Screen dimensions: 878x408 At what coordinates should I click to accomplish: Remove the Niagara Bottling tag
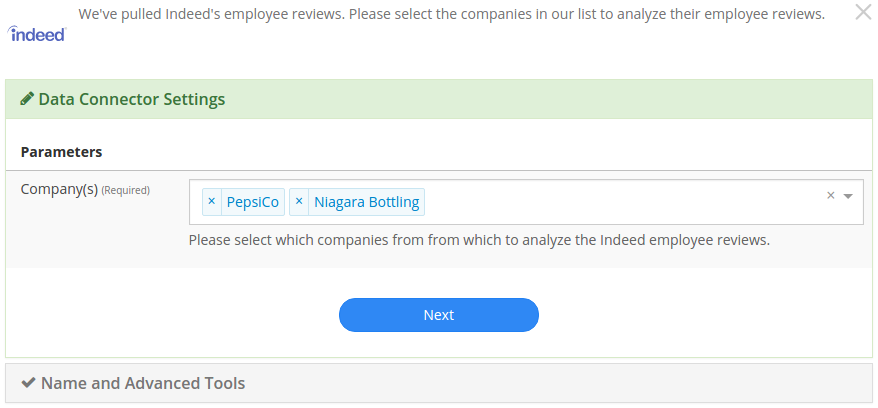(299, 202)
